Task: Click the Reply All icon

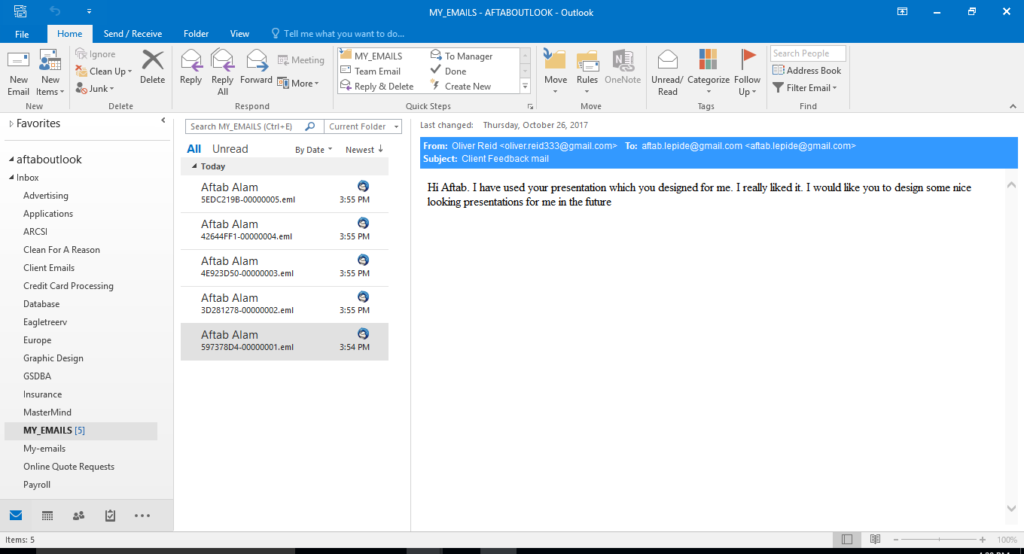Action: (x=222, y=62)
